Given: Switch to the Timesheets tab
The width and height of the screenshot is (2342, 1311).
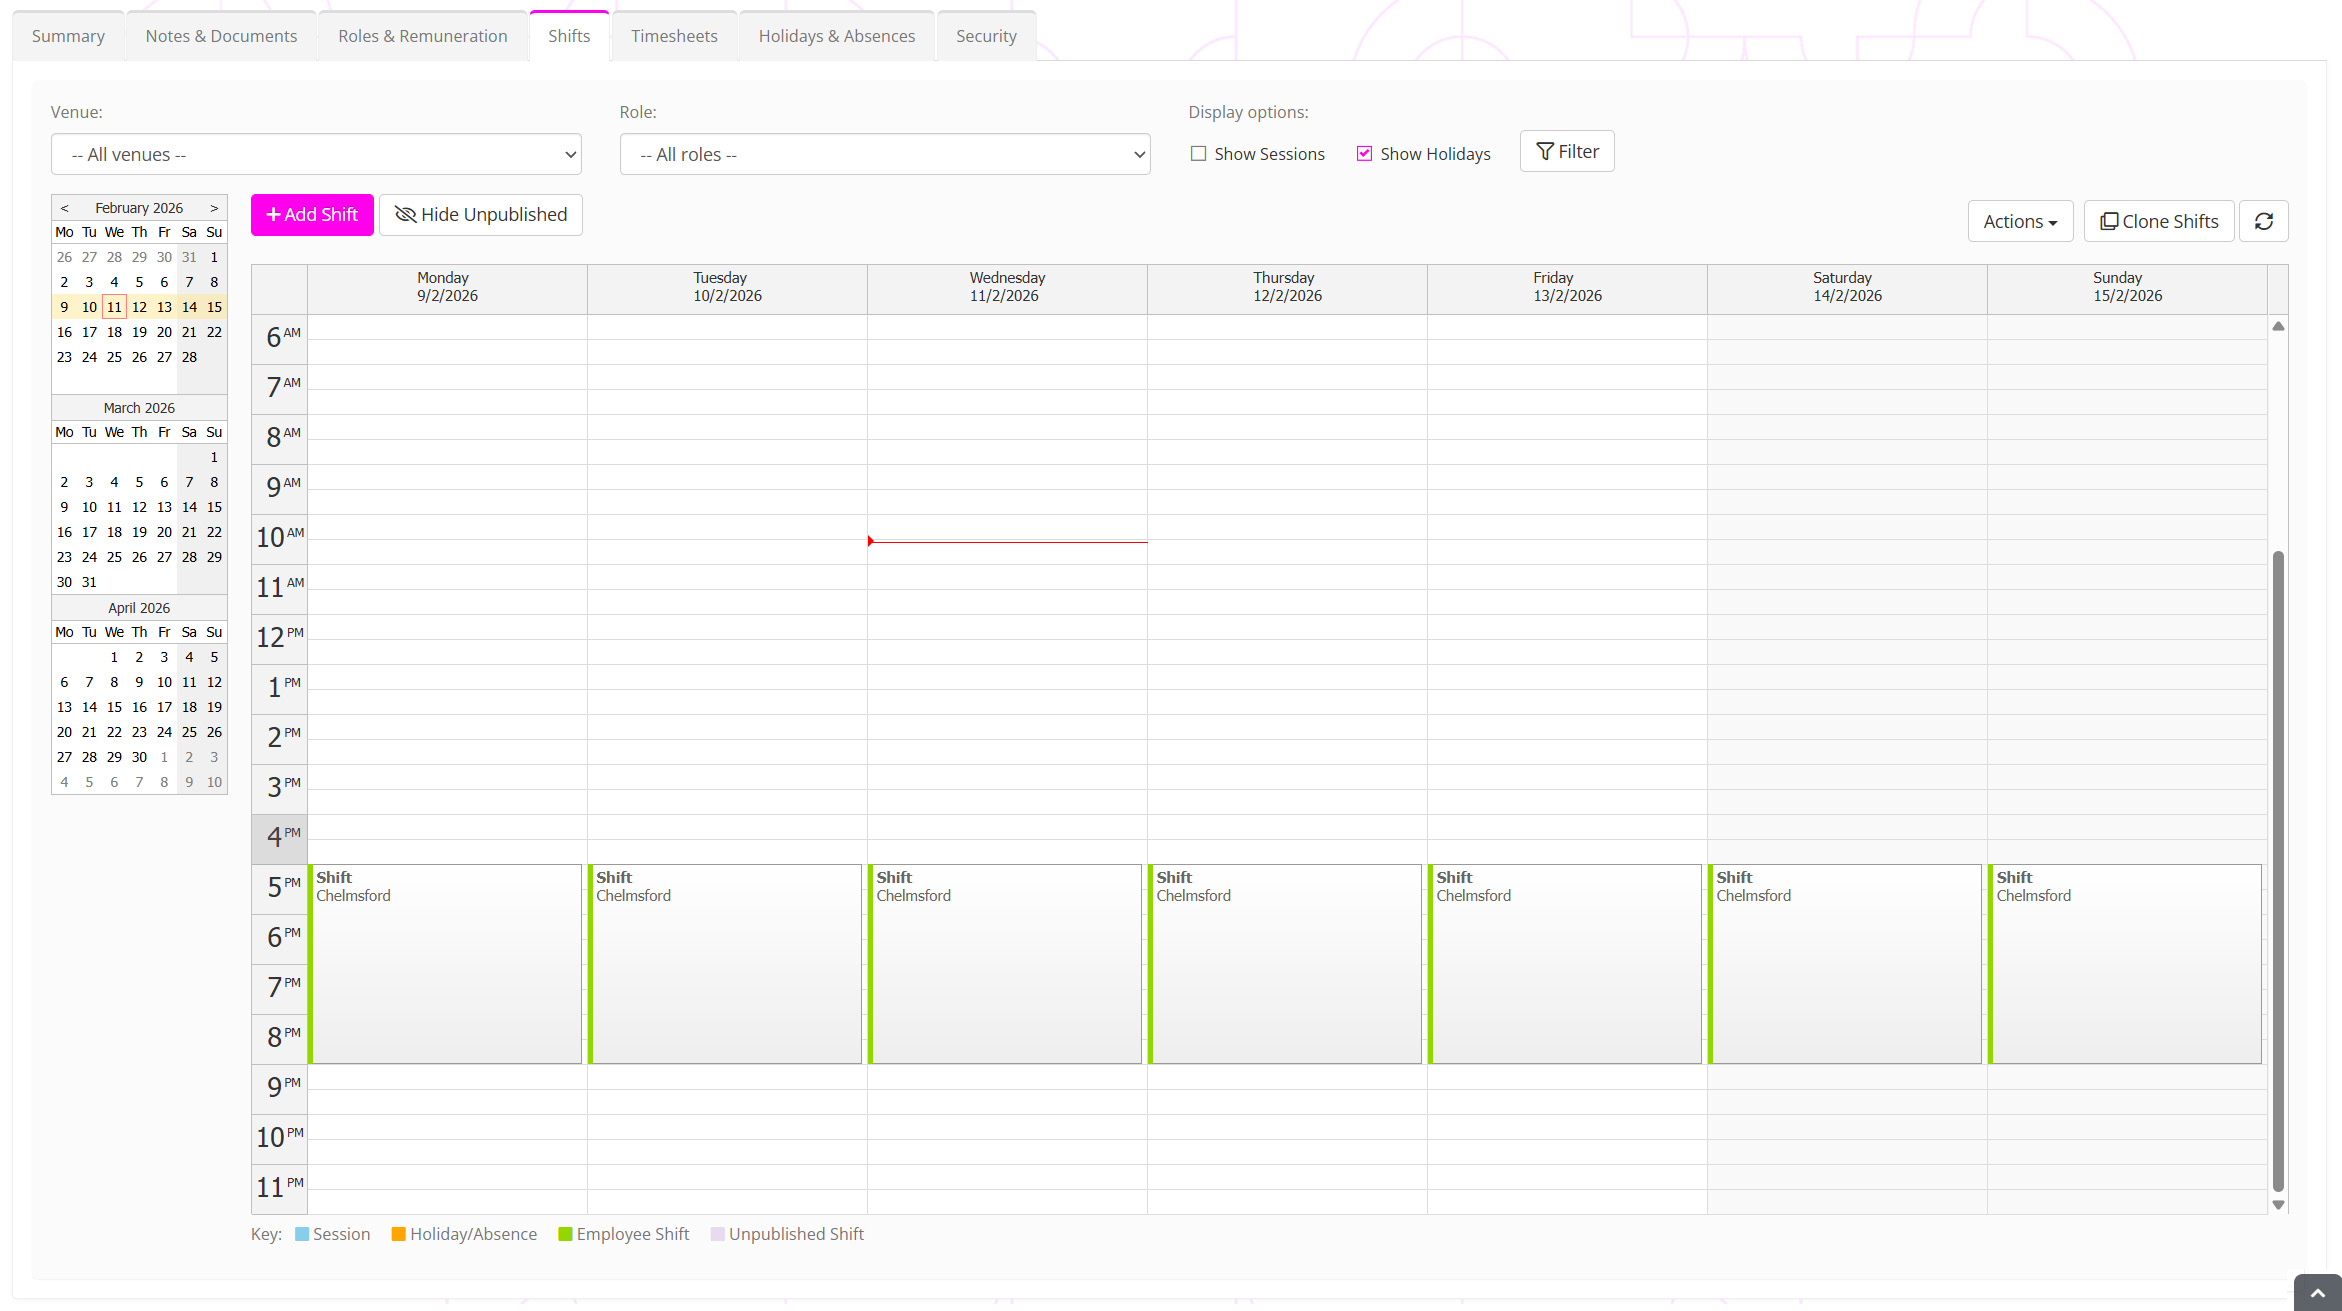Looking at the screenshot, I should (674, 36).
